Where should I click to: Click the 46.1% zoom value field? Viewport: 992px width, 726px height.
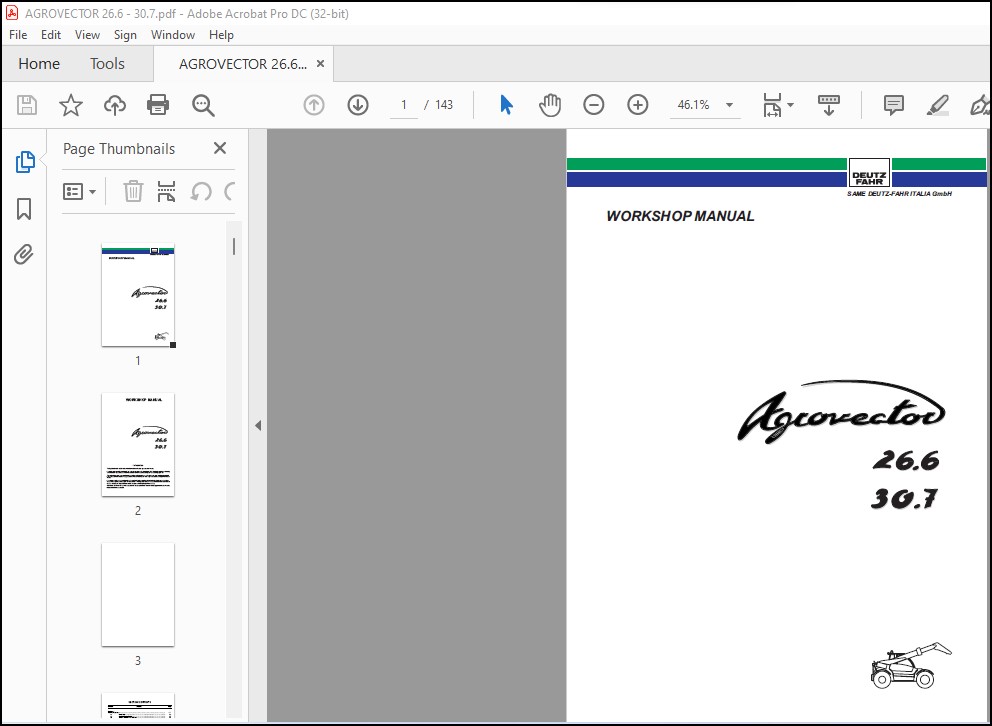tap(693, 105)
